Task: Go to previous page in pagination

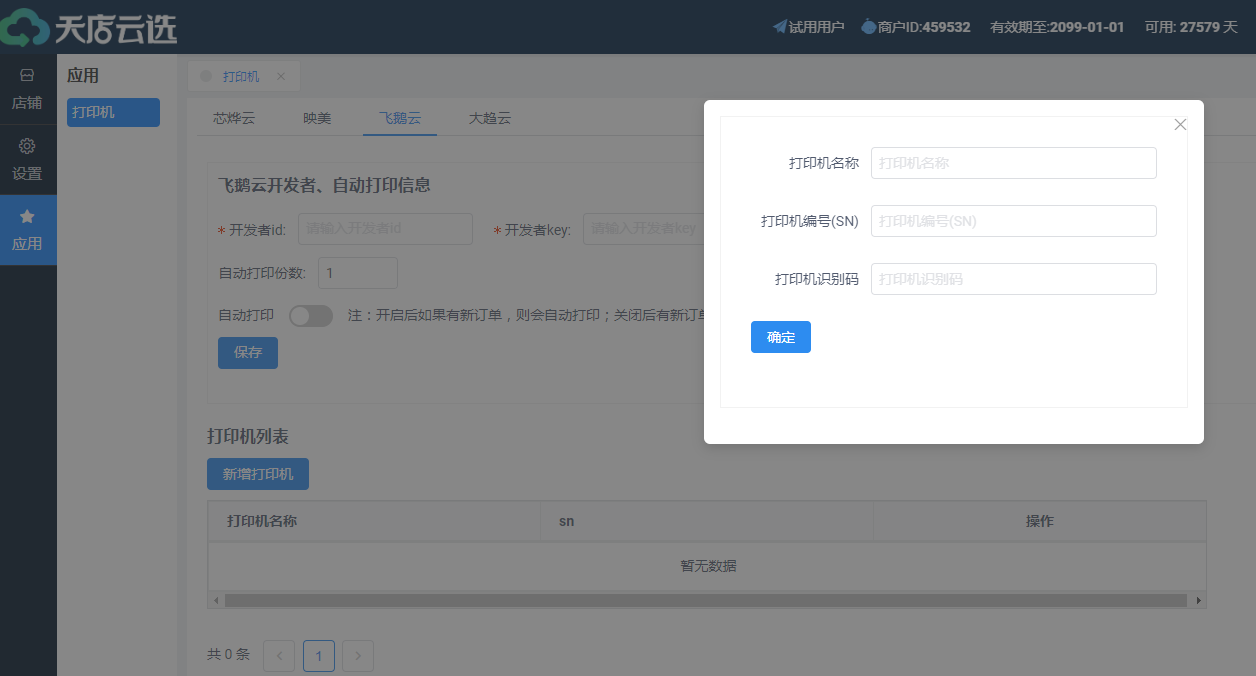Action: click(279, 656)
